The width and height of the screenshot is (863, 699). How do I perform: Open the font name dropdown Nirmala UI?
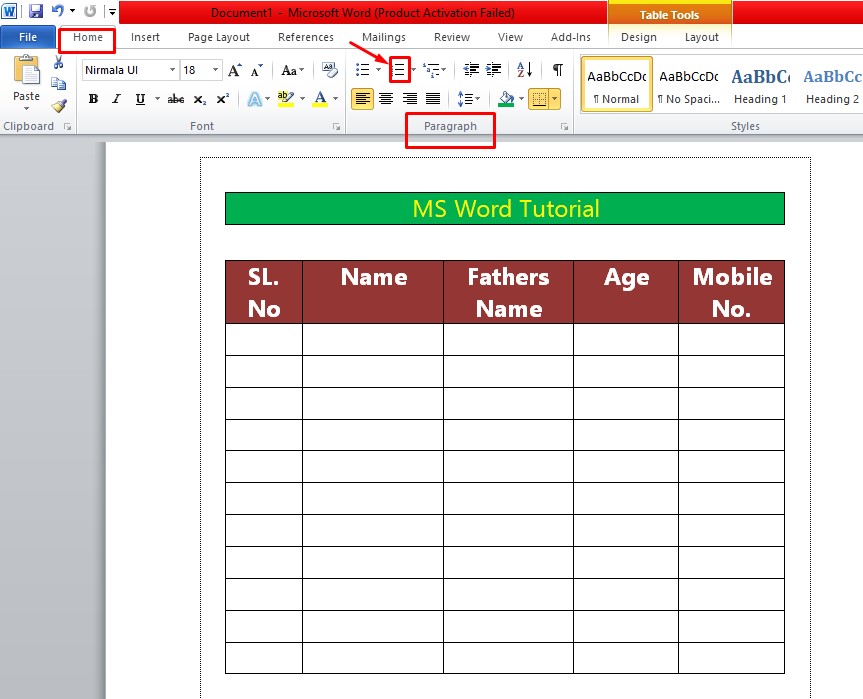point(130,70)
